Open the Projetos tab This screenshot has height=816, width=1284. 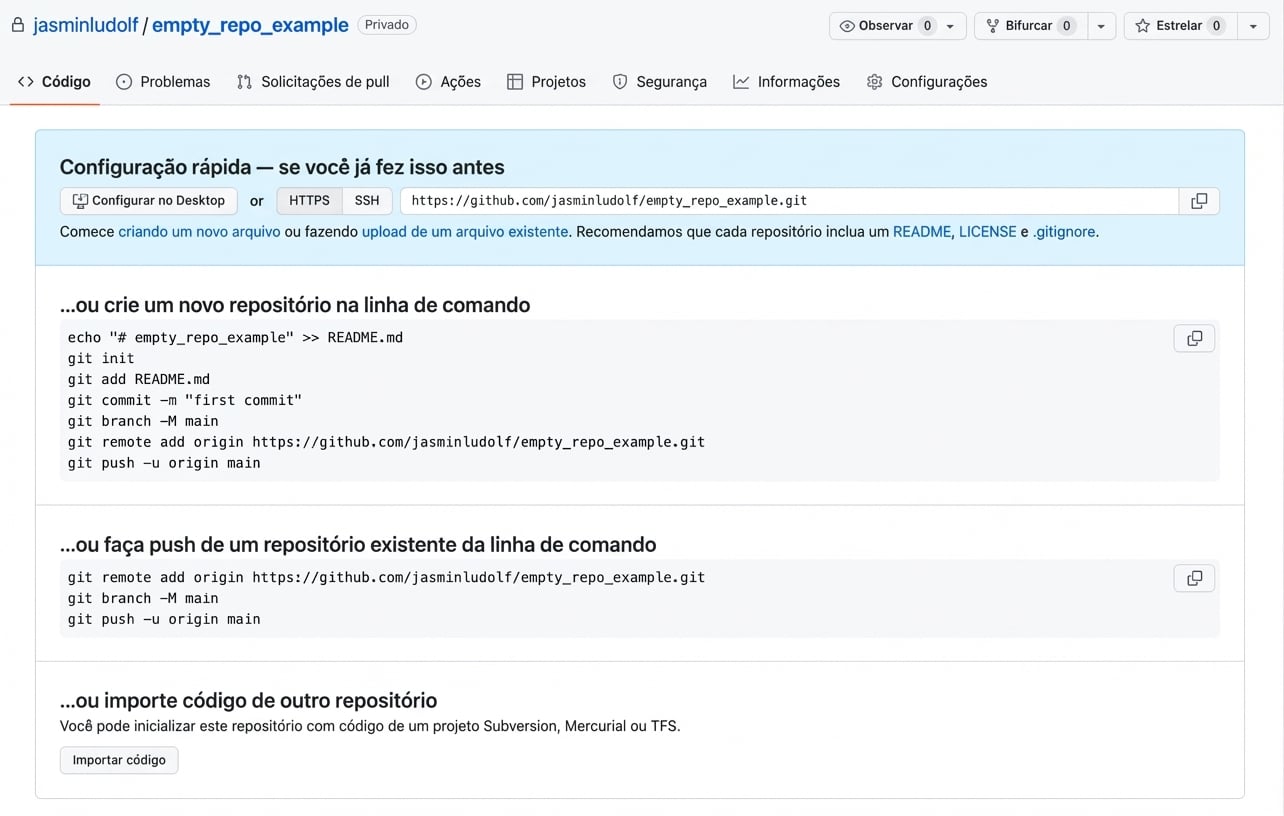point(546,82)
